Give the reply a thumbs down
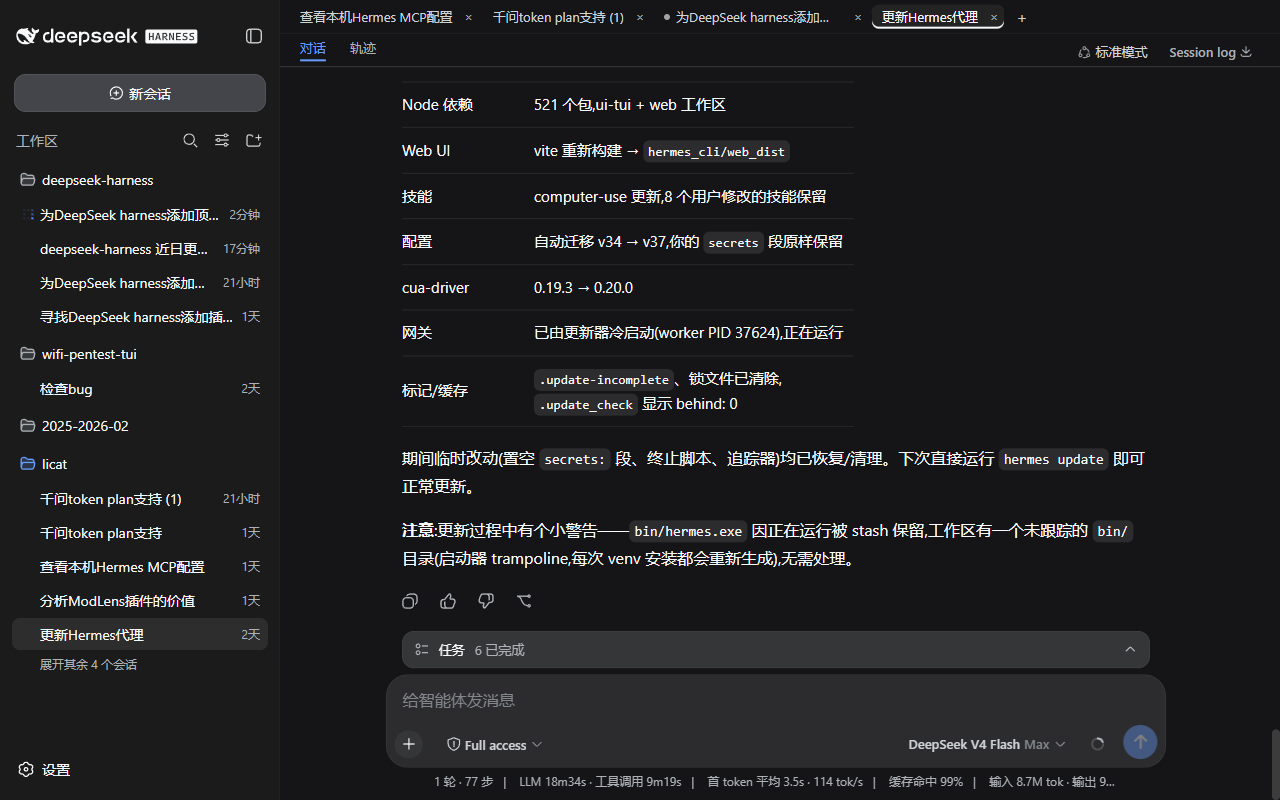1280x800 pixels. 486,601
